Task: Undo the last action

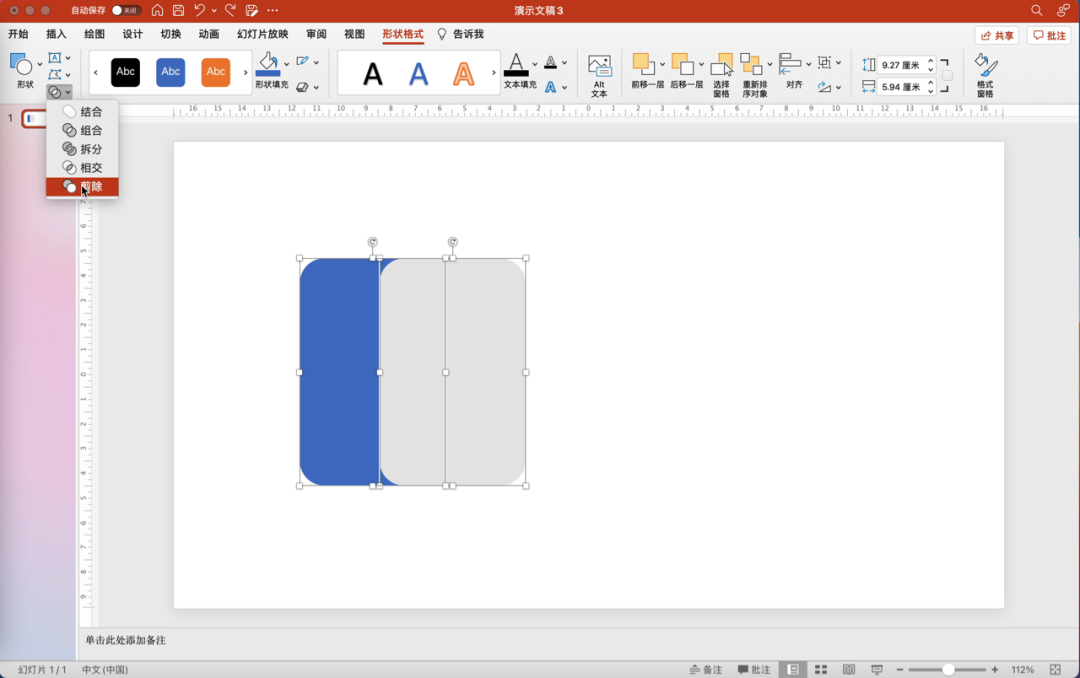Action: 199,10
